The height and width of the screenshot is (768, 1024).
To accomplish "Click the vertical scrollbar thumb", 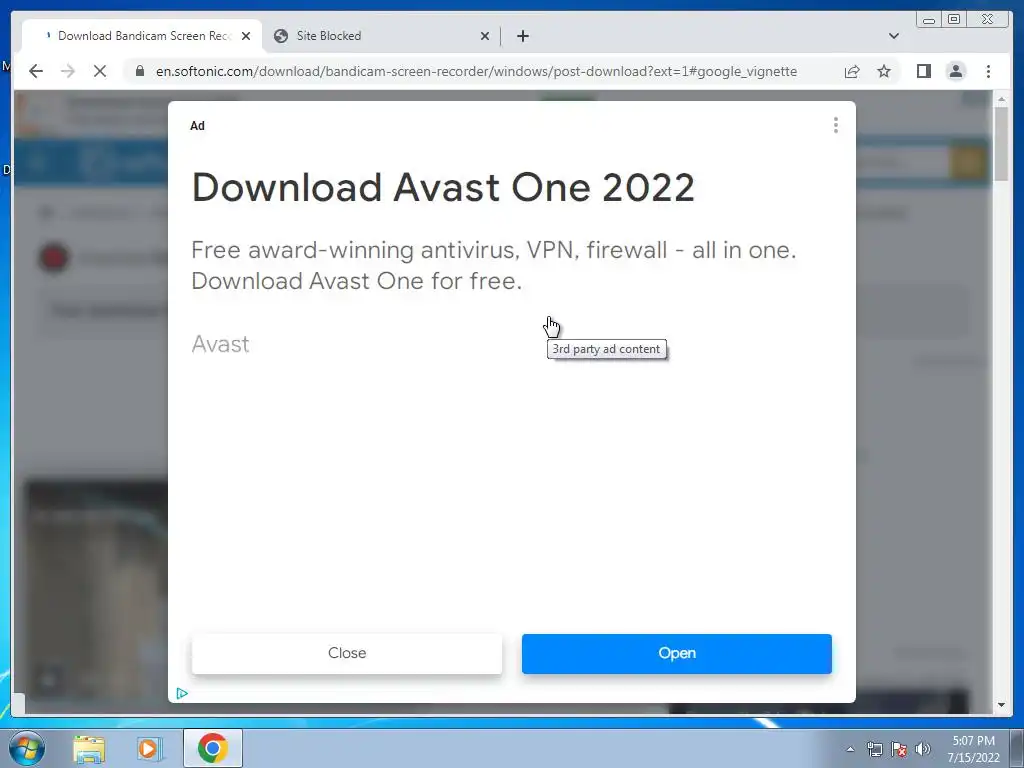I will click(1001, 144).
